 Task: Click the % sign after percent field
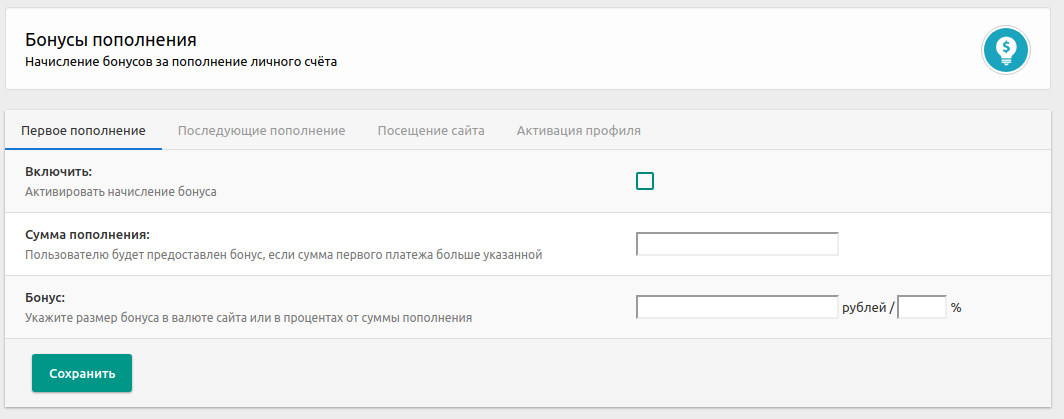956,308
